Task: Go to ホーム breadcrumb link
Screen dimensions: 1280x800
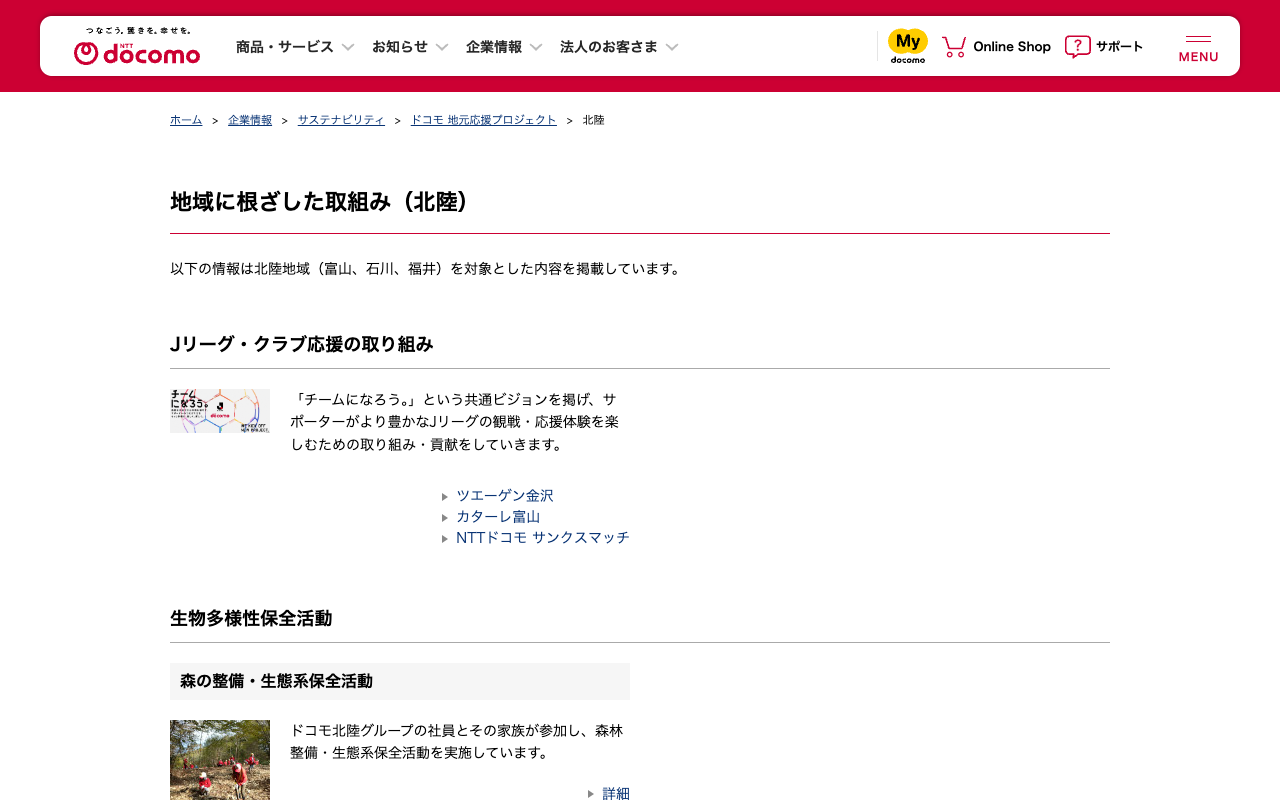Action: 186,120
